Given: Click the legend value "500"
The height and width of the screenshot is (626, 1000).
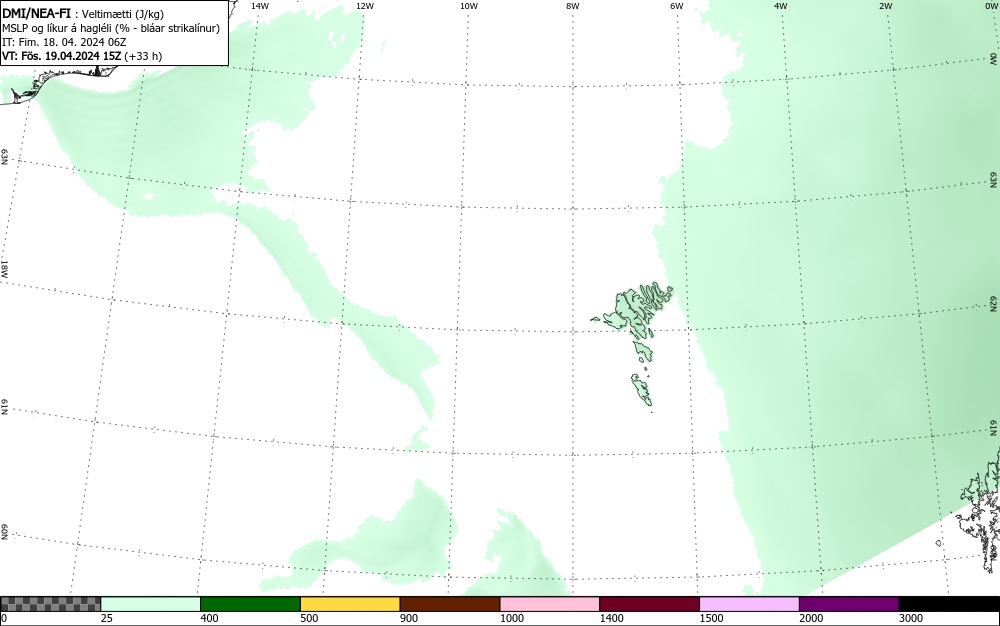Looking at the screenshot, I should tap(309, 618).
